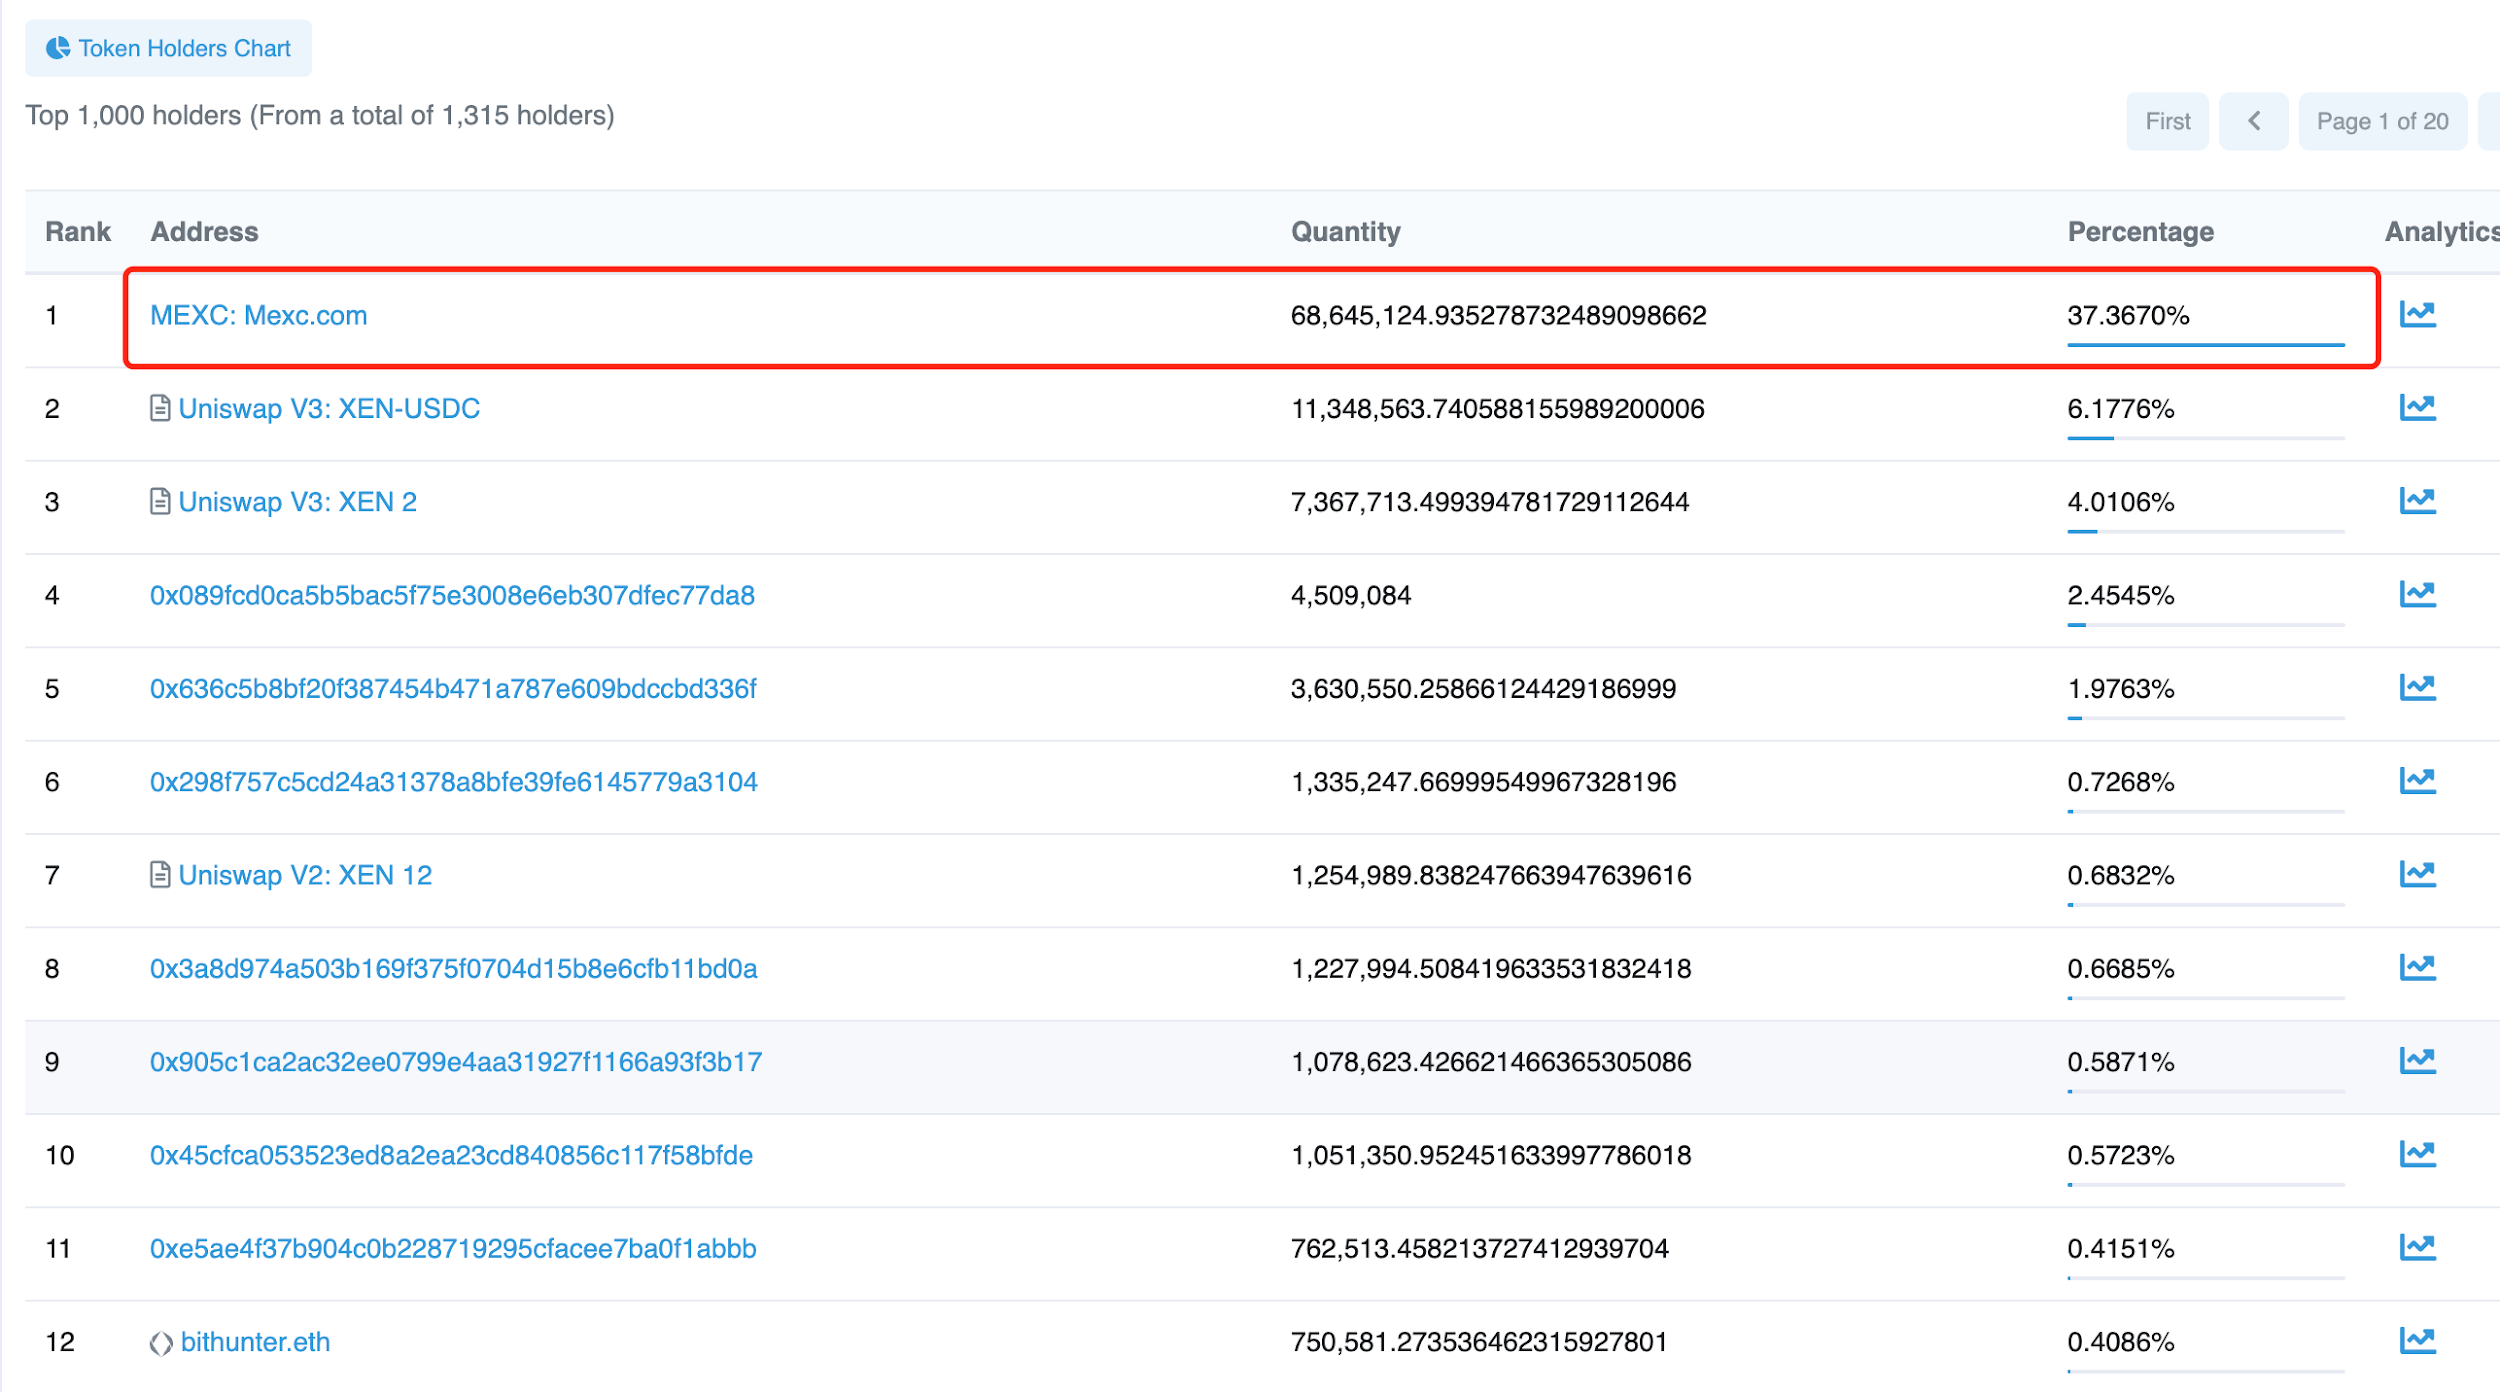2500x1392 pixels.
Task: View analytics for Uniswap V3: XEN-USDC holder
Action: 2419,407
